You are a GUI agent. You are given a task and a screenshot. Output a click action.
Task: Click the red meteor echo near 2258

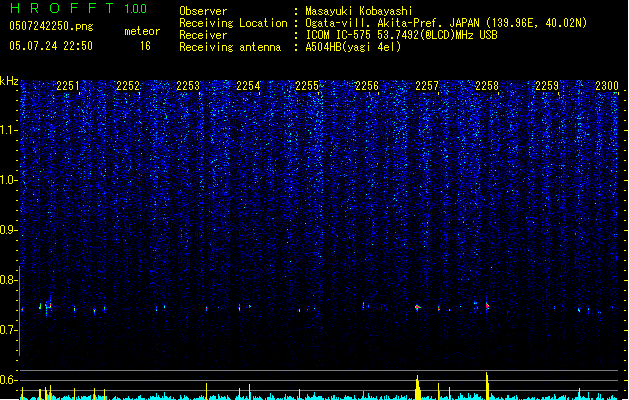click(487, 306)
